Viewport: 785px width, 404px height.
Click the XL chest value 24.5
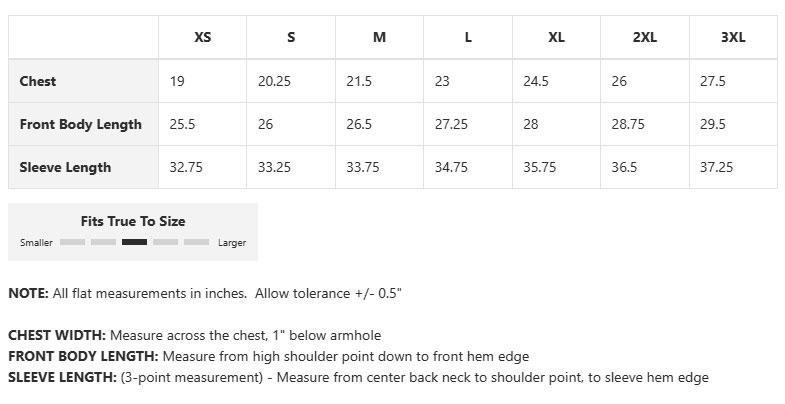coord(536,81)
